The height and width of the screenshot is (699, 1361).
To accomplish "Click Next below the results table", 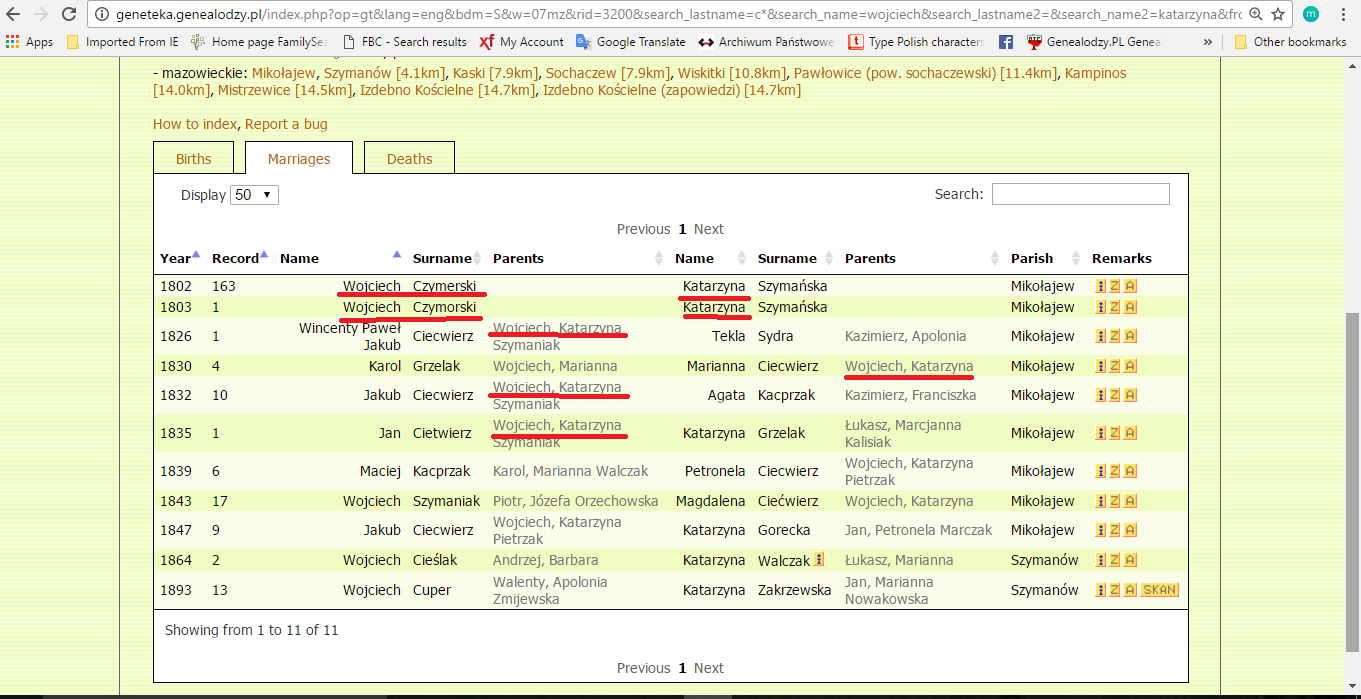I will [x=708, y=668].
